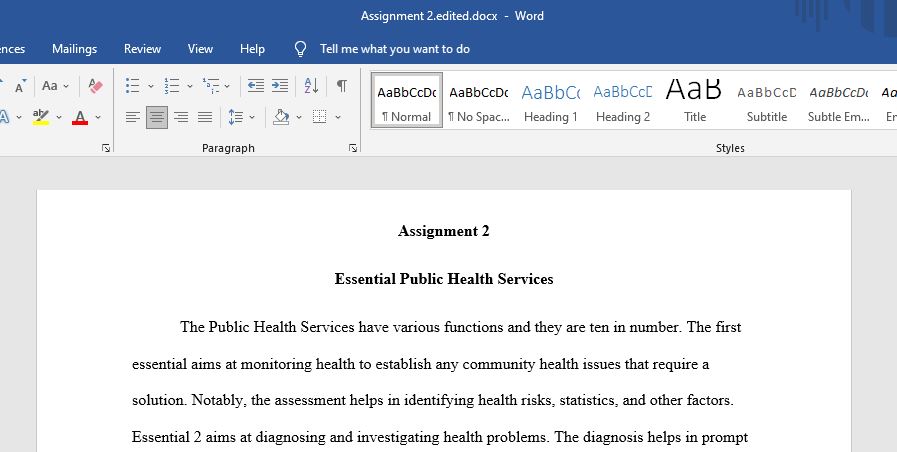The height and width of the screenshot is (452, 897).
Task: Open the numbering library dropdown arrow
Action: [x=189, y=86]
